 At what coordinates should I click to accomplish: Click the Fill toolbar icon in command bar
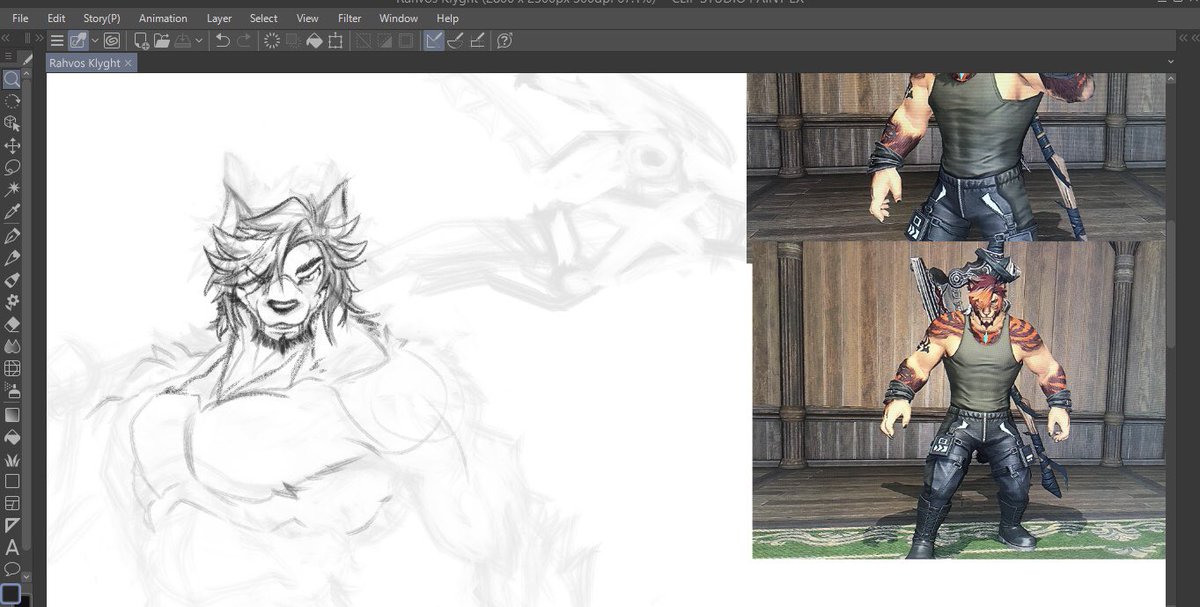click(314, 41)
